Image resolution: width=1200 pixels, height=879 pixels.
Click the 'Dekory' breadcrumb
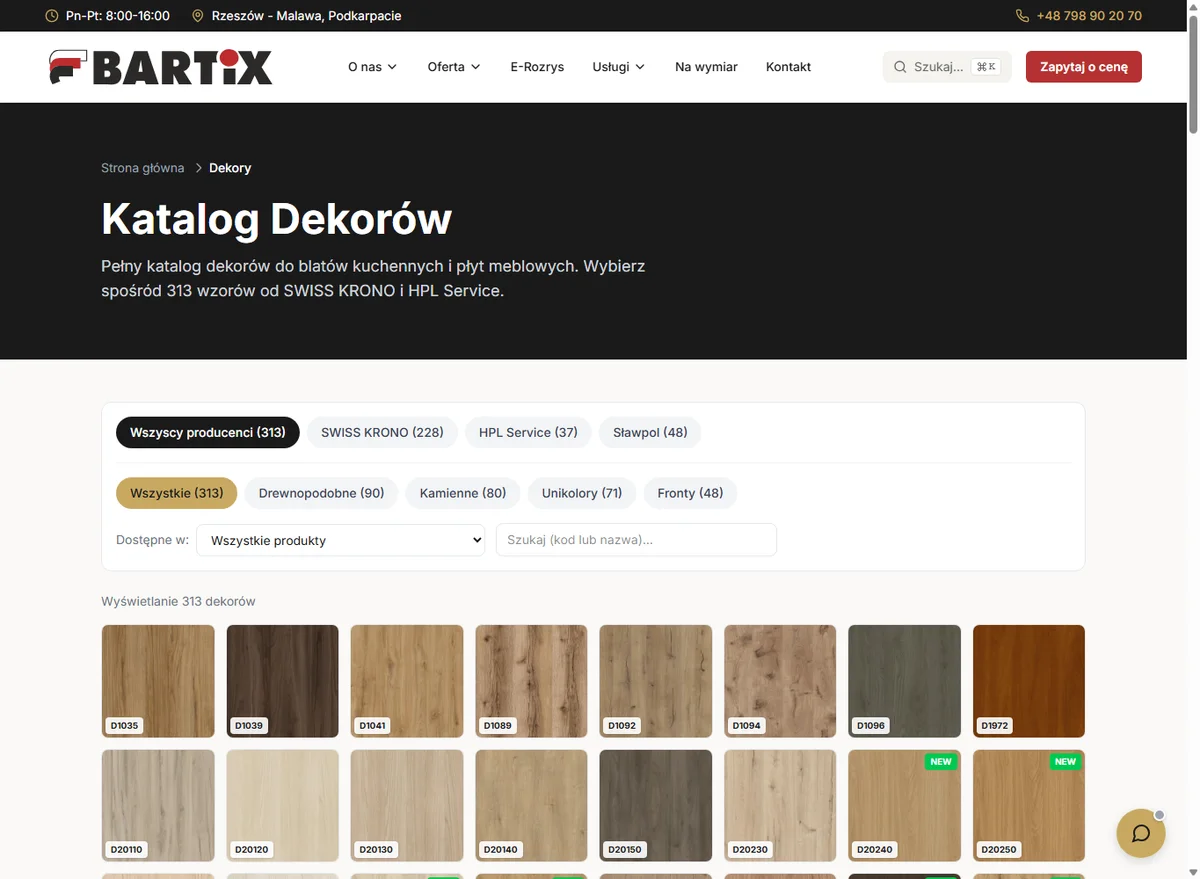pyautogui.click(x=230, y=168)
